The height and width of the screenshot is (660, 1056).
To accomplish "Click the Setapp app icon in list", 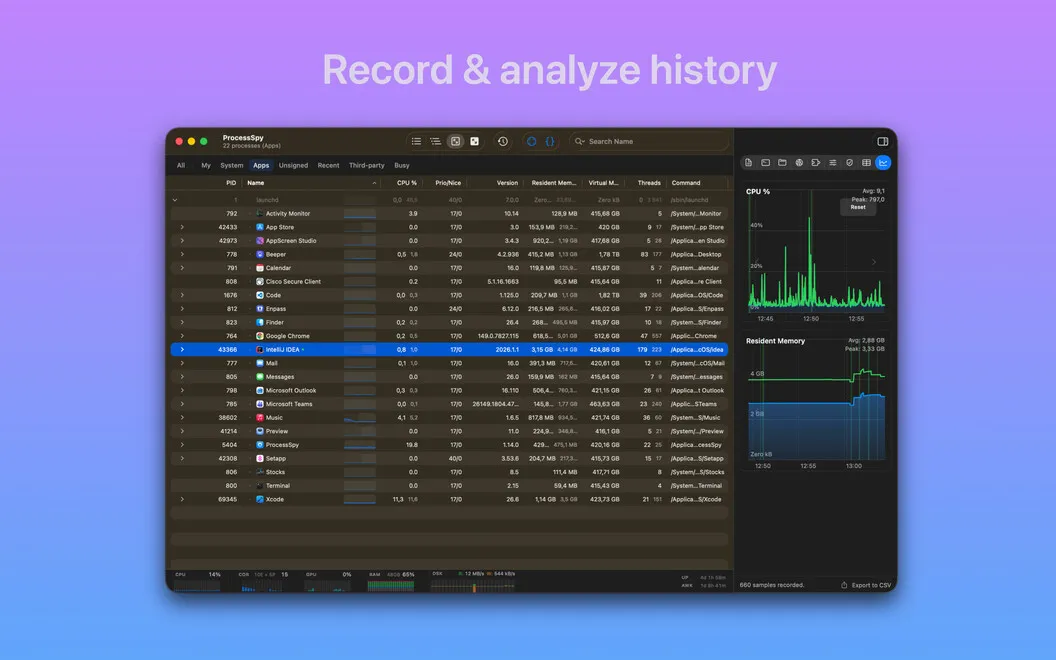I will coord(260,459).
